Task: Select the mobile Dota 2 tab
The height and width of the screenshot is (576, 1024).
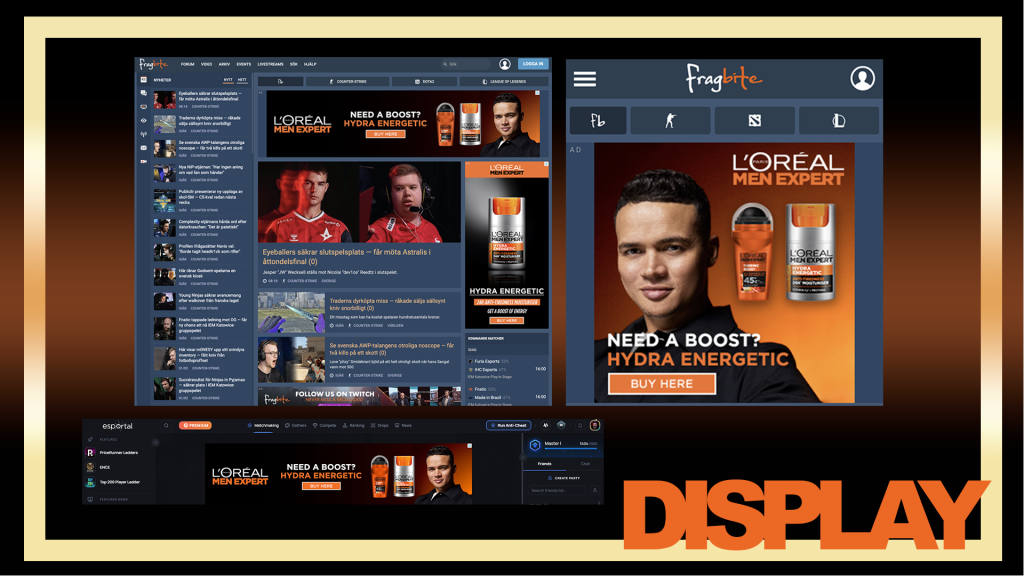Action: [x=754, y=121]
